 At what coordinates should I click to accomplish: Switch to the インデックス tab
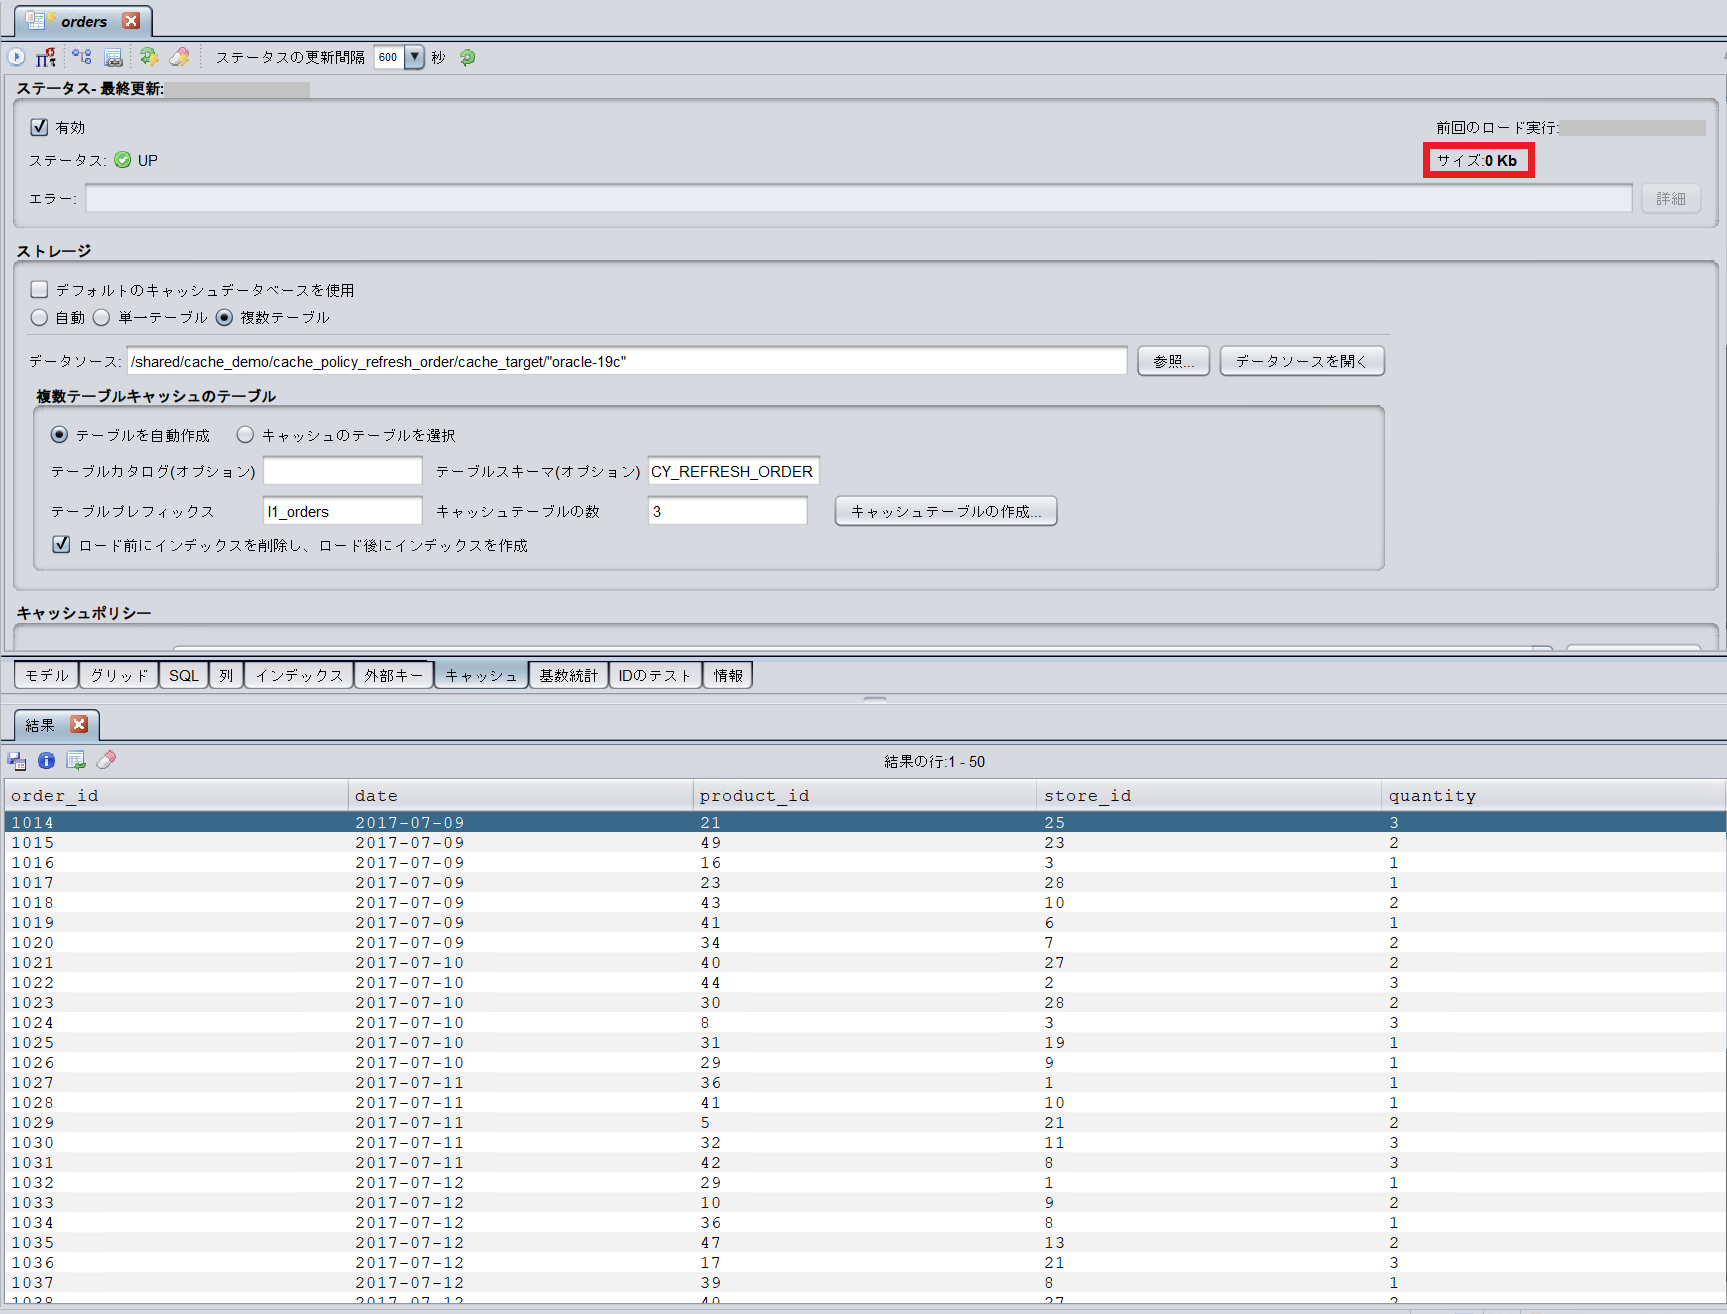click(299, 676)
